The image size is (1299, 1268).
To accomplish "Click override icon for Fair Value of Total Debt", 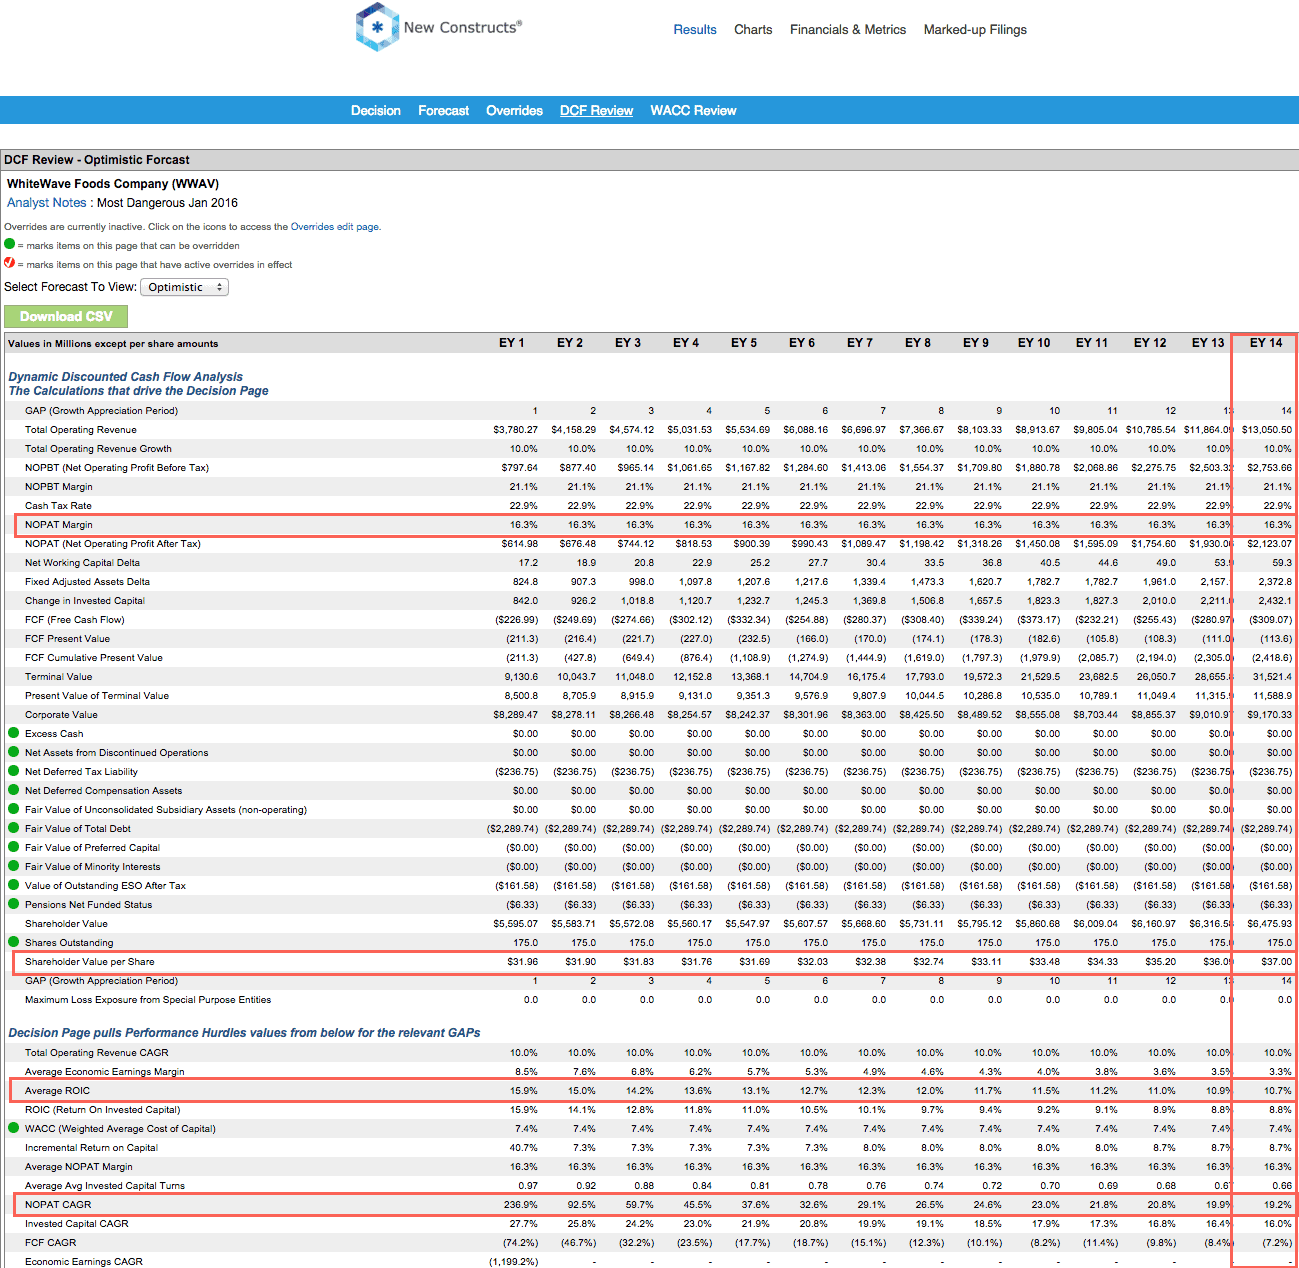I will tap(14, 828).
